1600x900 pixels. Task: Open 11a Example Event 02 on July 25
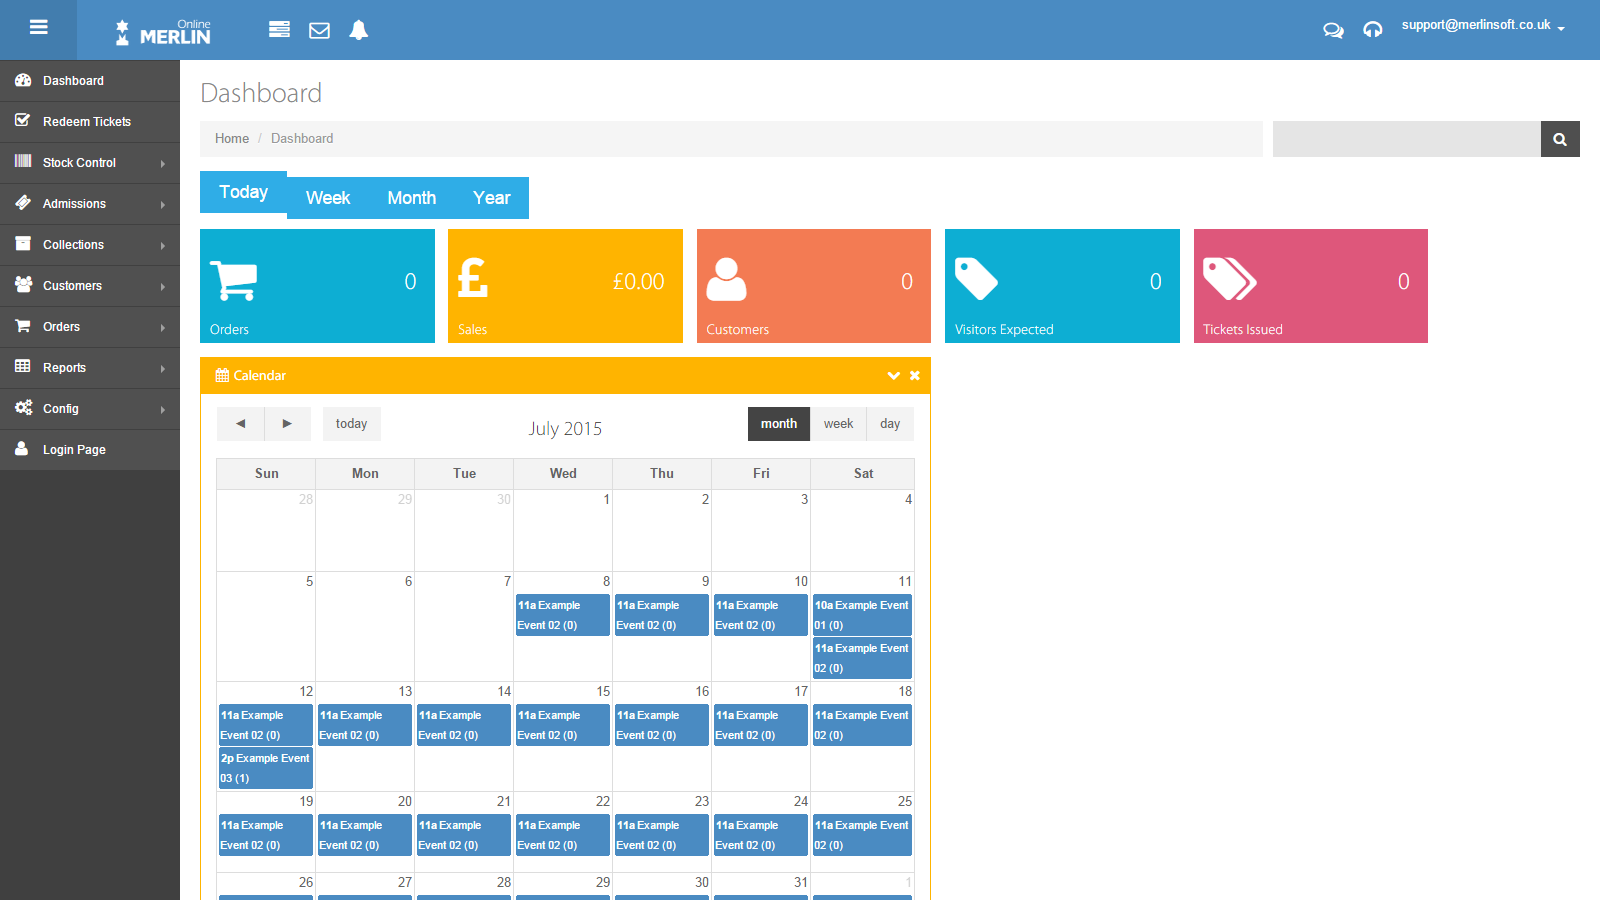862,835
